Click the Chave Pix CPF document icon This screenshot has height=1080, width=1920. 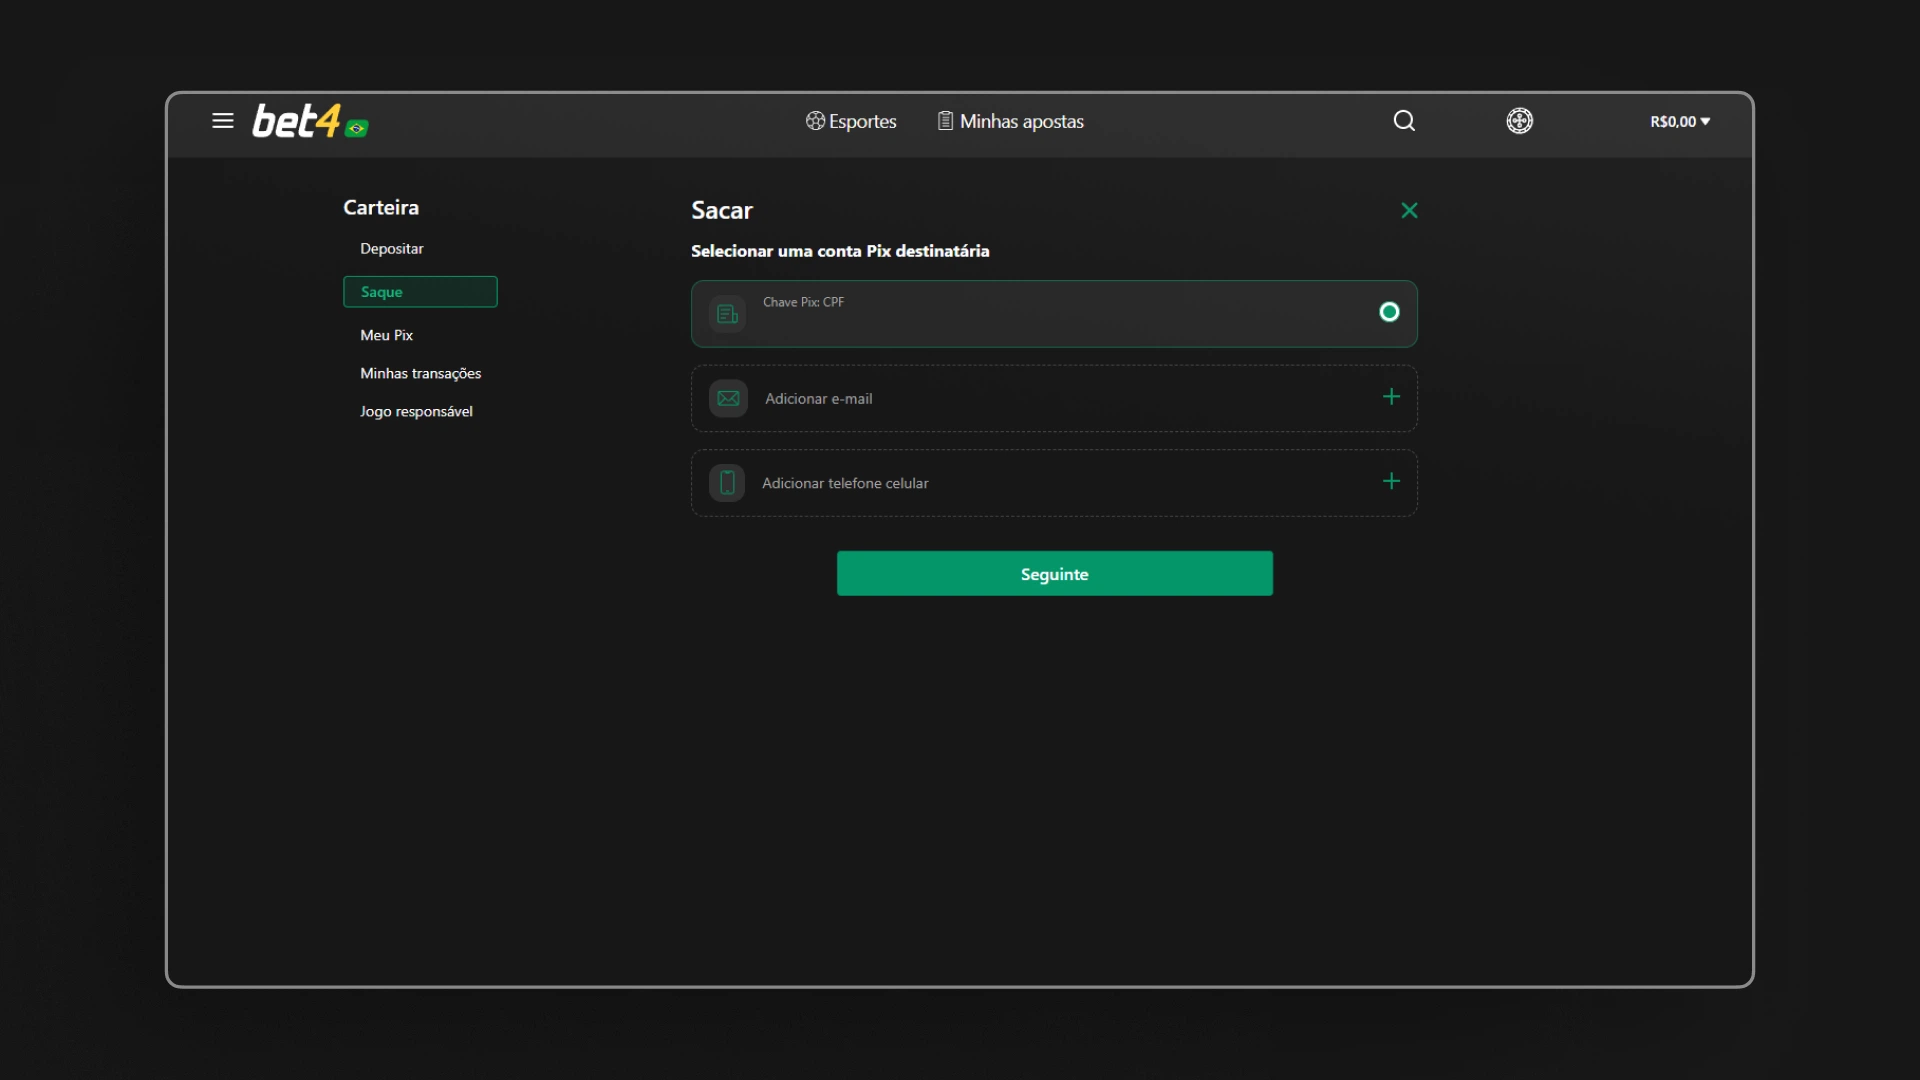click(x=727, y=314)
